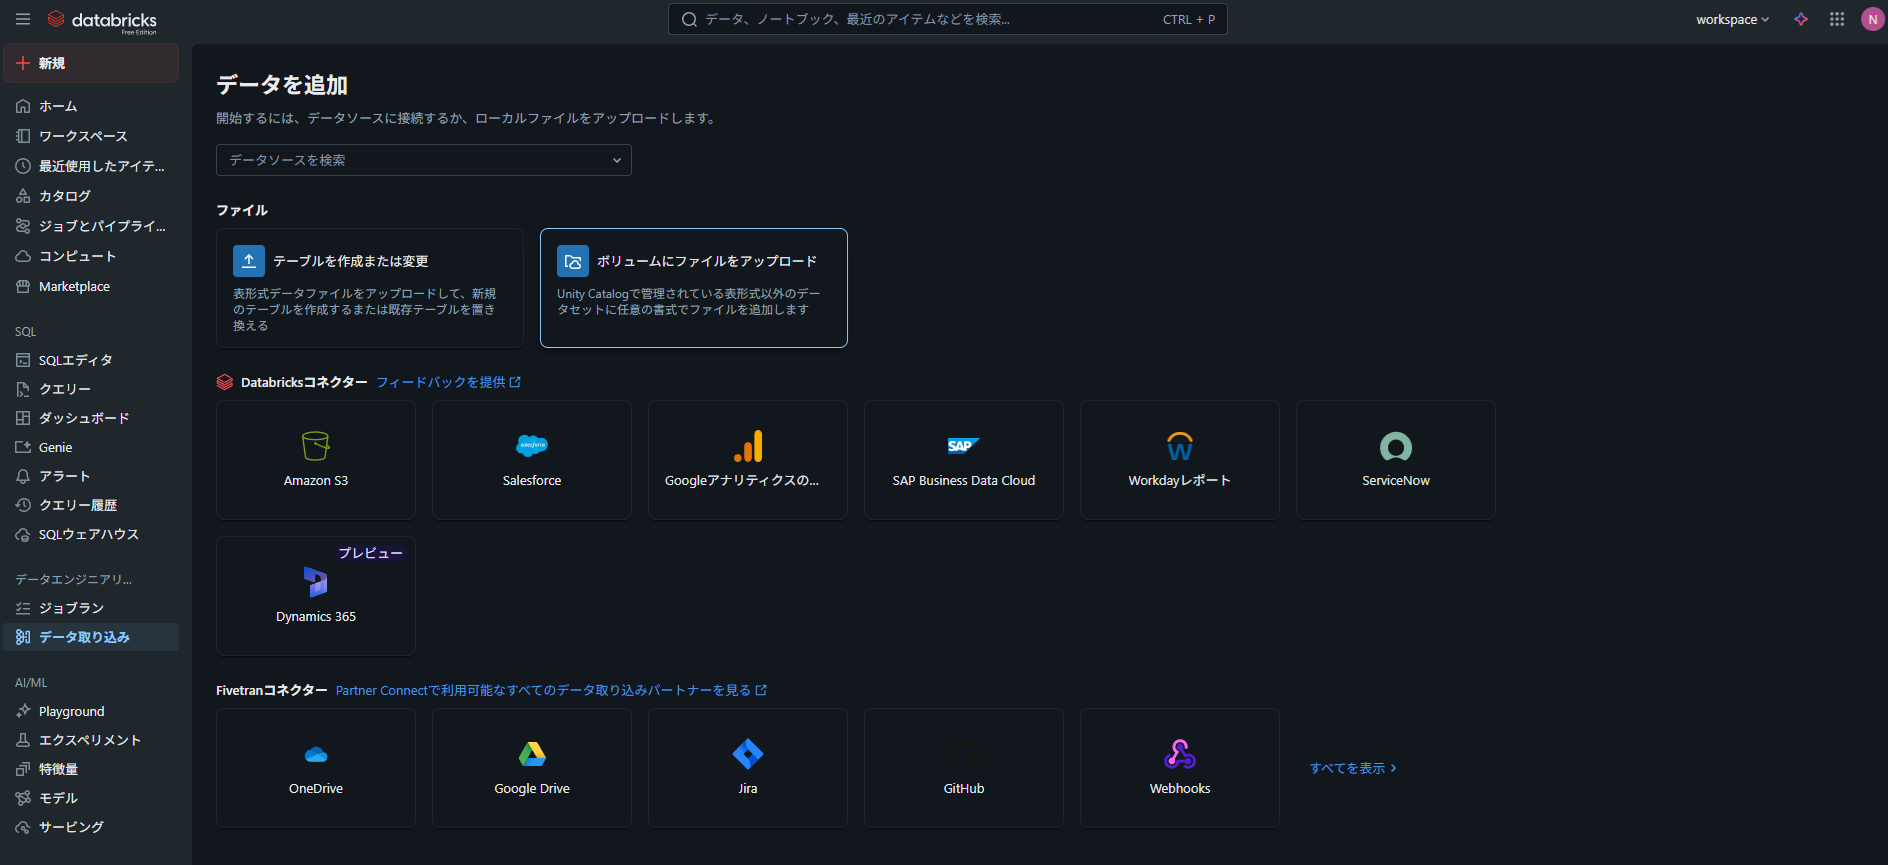
Task: Open コンピュート in the sidebar
Action: [91, 256]
